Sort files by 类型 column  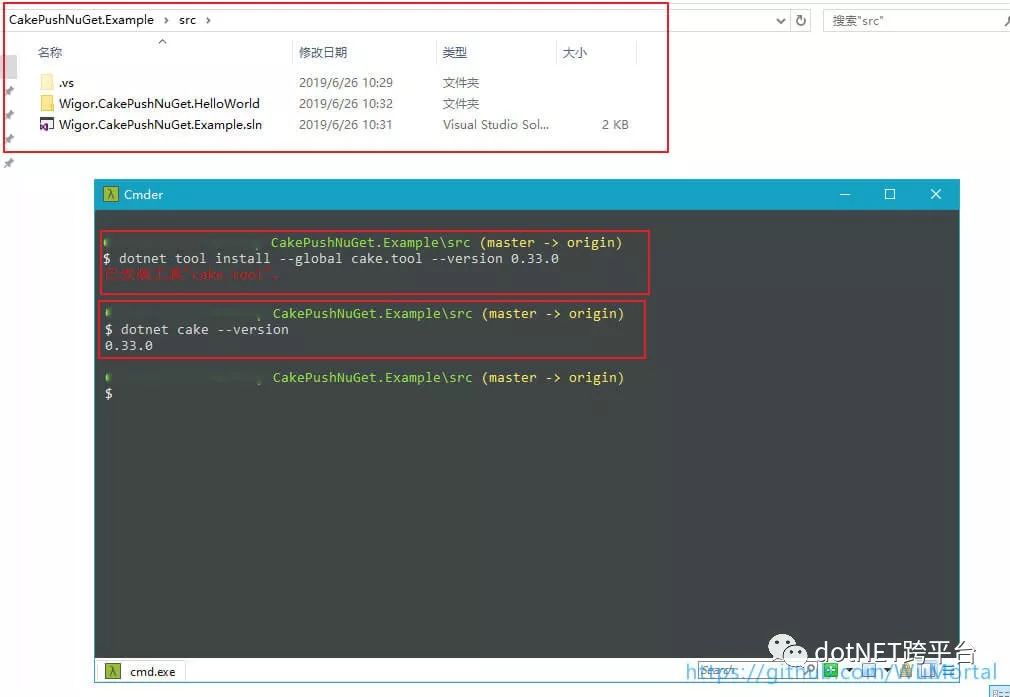click(x=455, y=52)
